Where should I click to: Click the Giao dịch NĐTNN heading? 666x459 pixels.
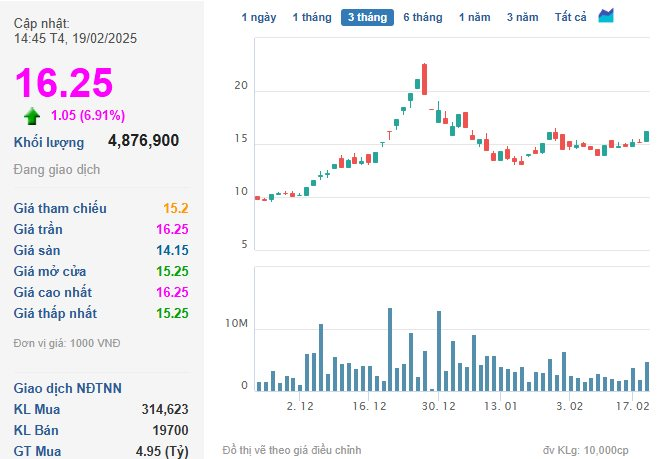tap(68, 388)
